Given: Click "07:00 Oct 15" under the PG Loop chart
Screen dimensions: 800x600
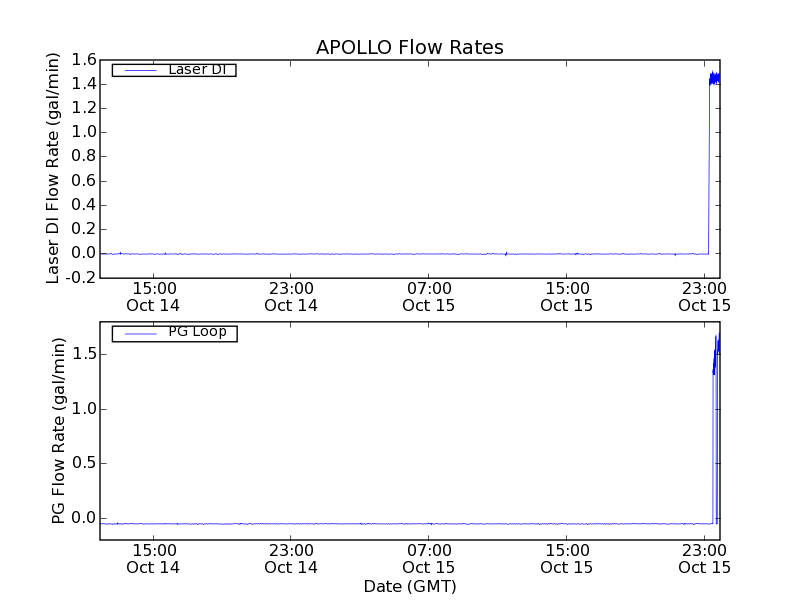Looking at the screenshot, I should [429, 559].
